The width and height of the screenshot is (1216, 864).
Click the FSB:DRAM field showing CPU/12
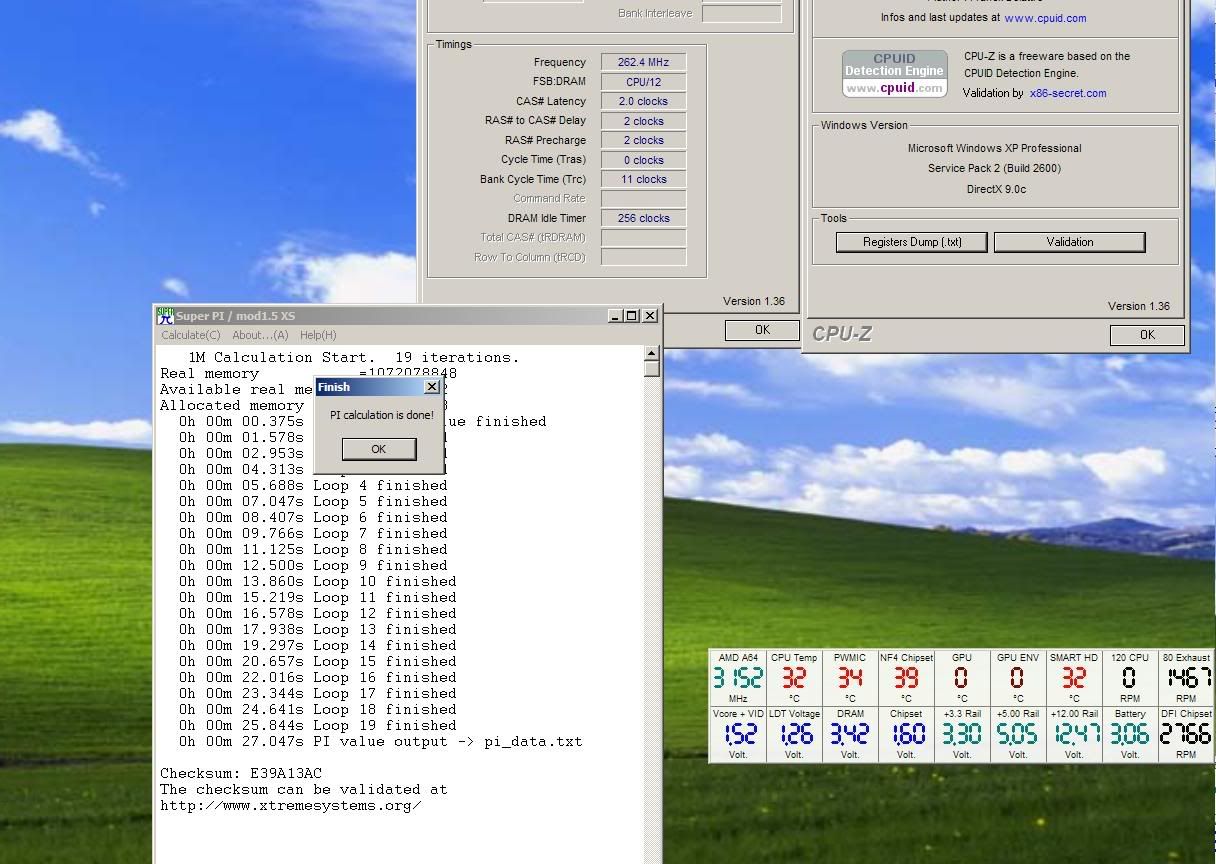click(643, 82)
